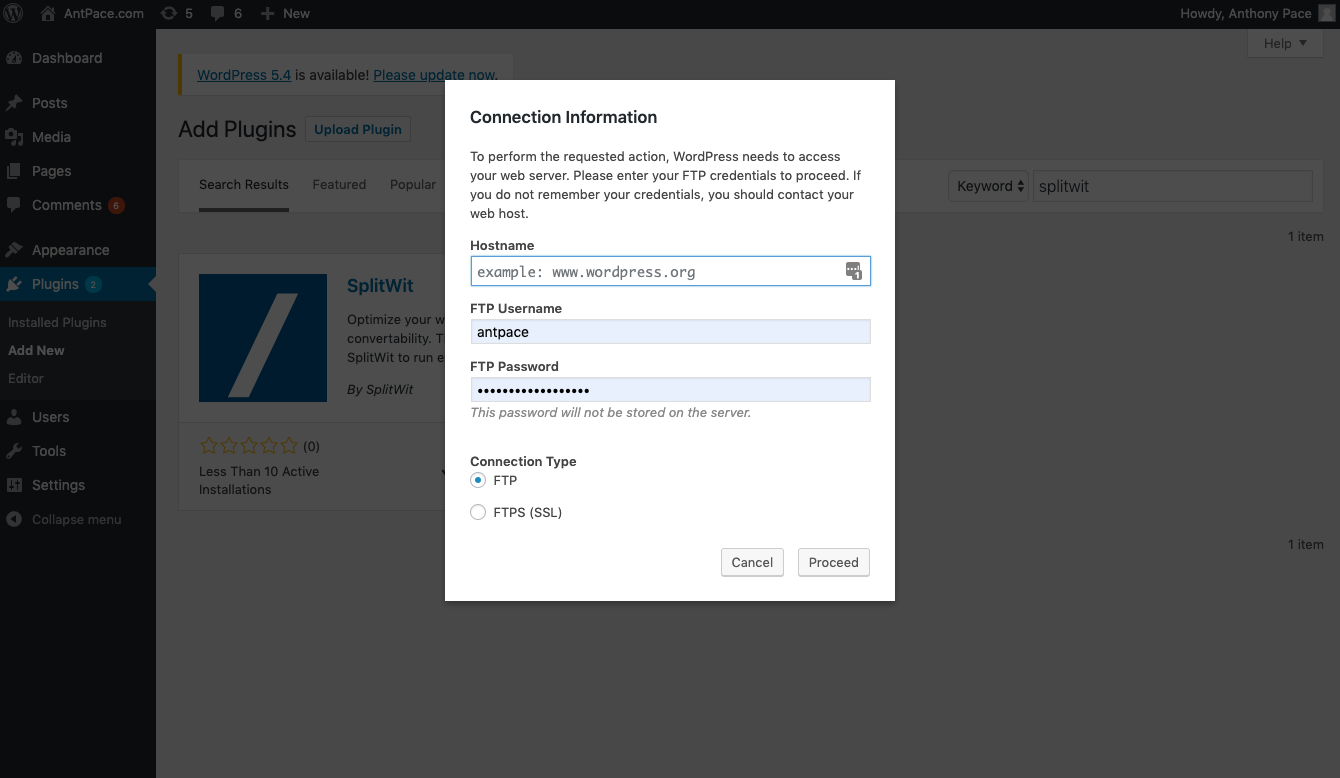Screen dimensions: 1340x778
Task: Collapse the admin sidebar menu
Action: coord(65,519)
